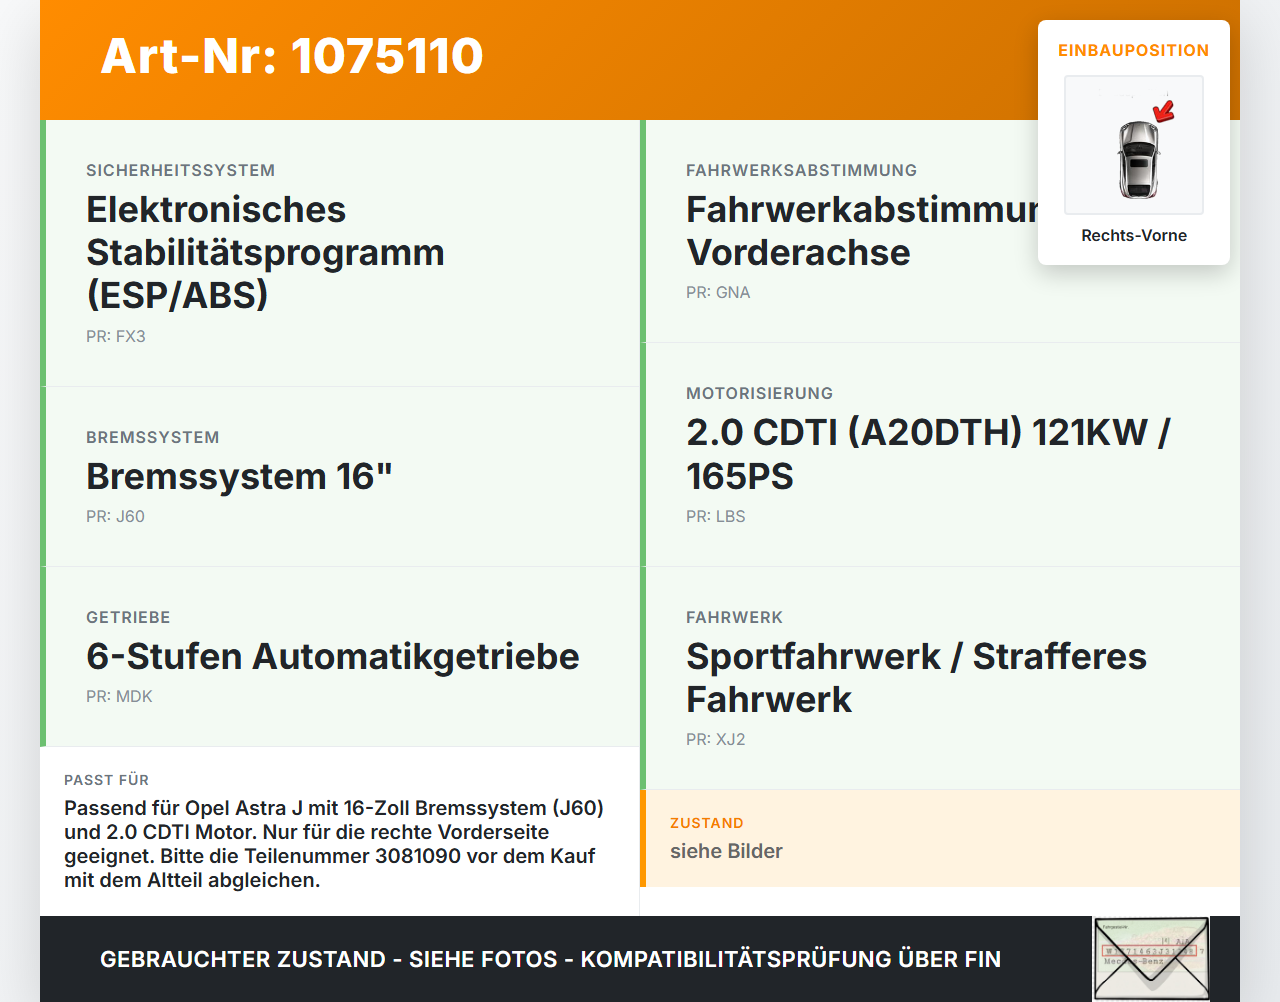
Task: Select the PR: GNA code
Action: point(718,292)
